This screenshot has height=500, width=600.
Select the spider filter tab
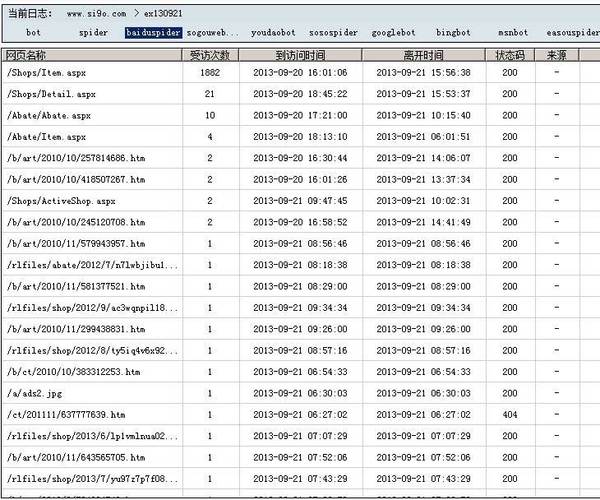(93, 33)
